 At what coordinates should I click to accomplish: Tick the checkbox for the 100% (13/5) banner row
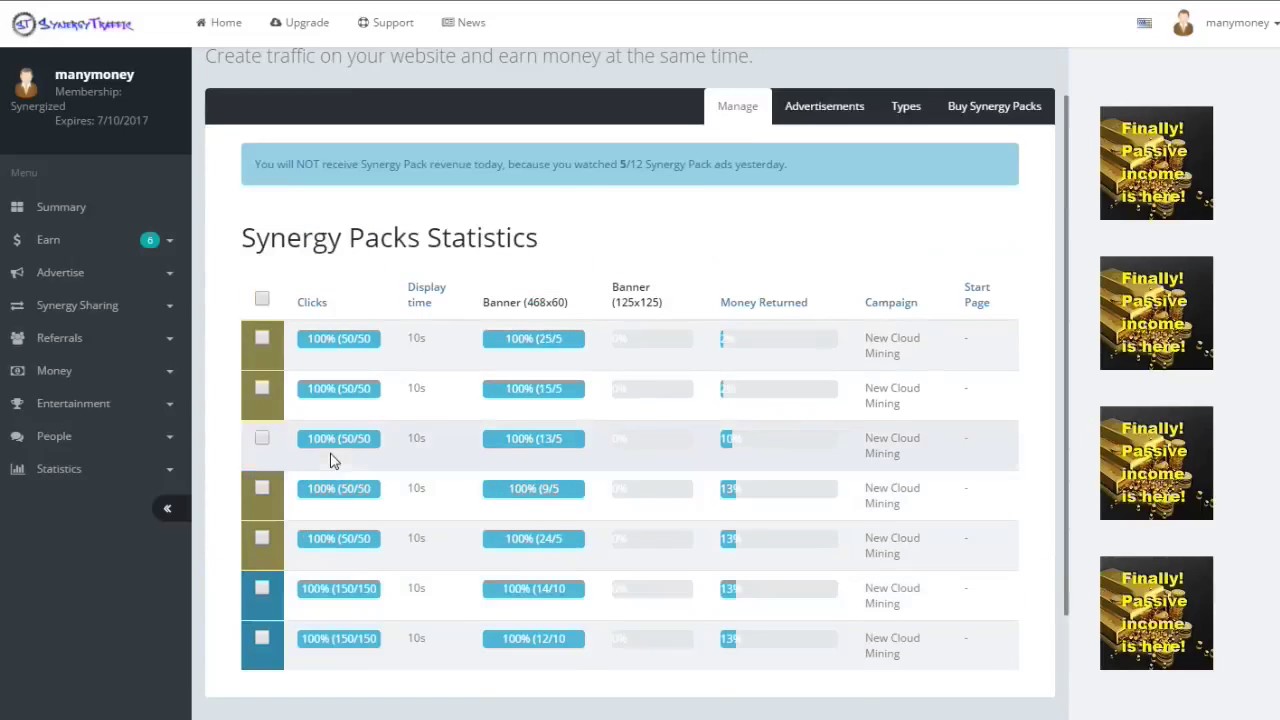point(262,438)
